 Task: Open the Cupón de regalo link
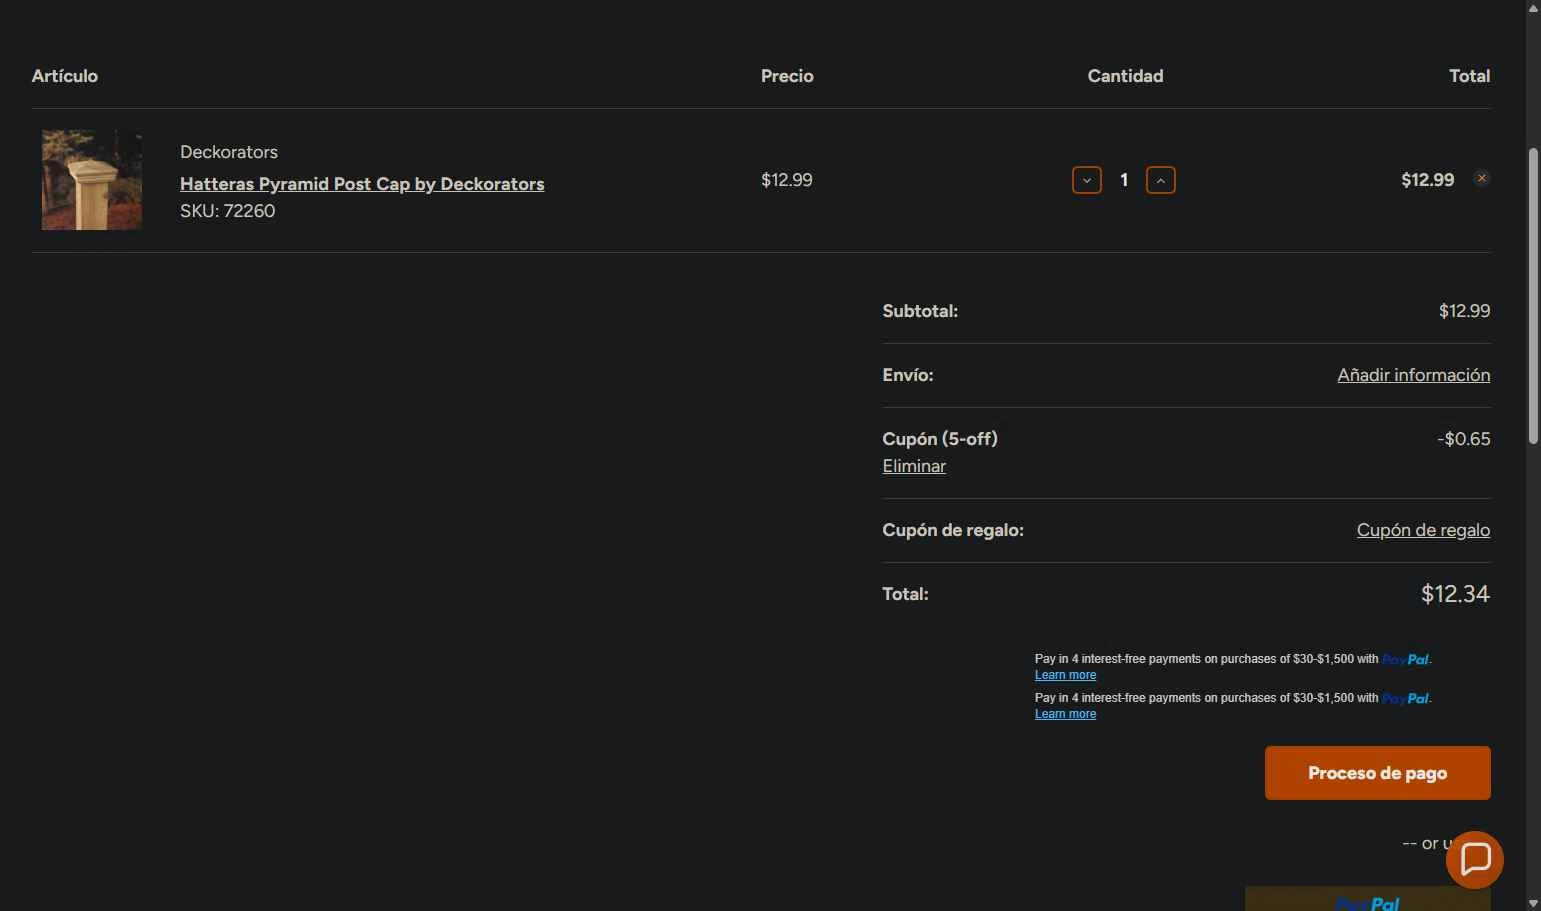[1423, 530]
